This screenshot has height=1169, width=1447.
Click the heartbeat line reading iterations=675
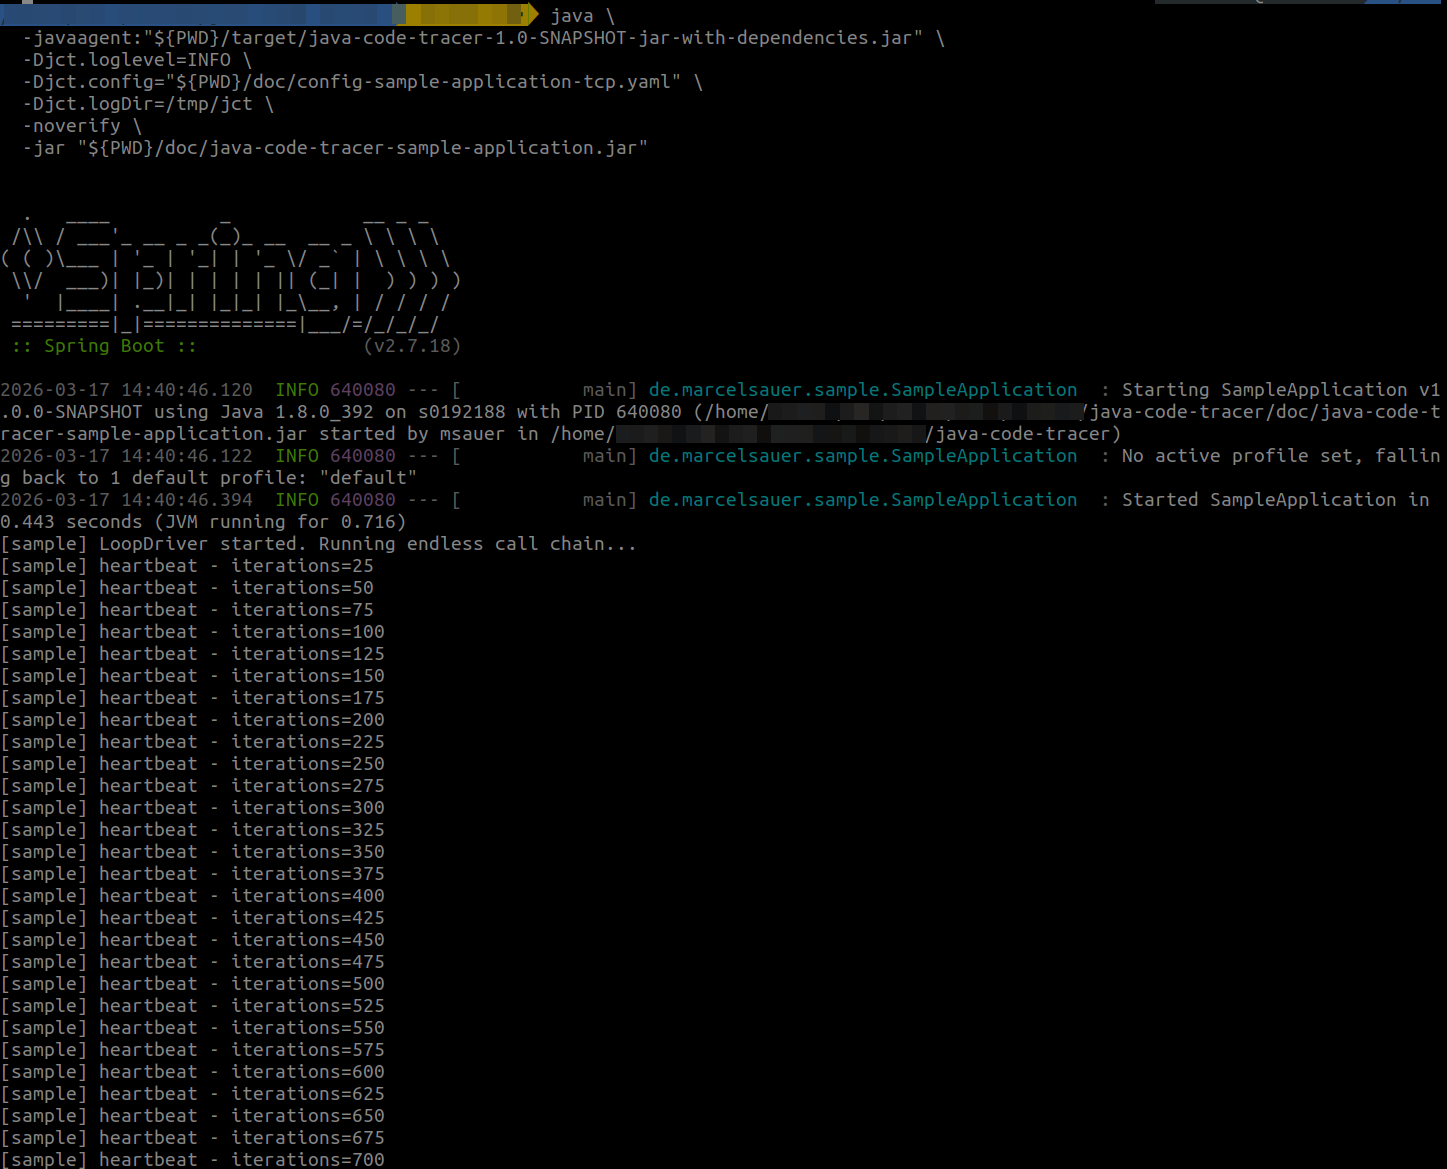point(192,1138)
